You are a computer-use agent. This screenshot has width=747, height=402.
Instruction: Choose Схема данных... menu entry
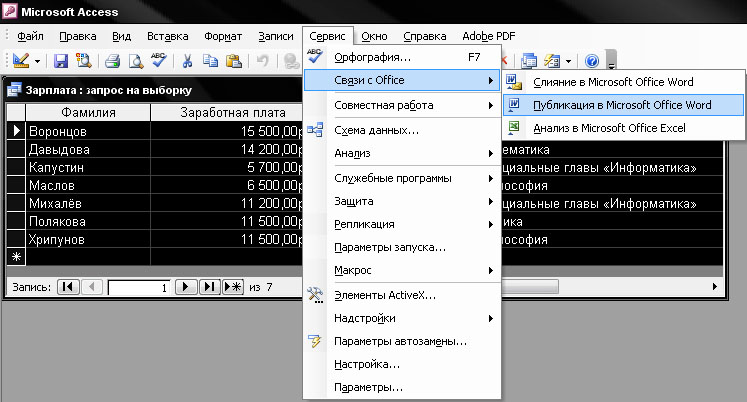[402, 130]
